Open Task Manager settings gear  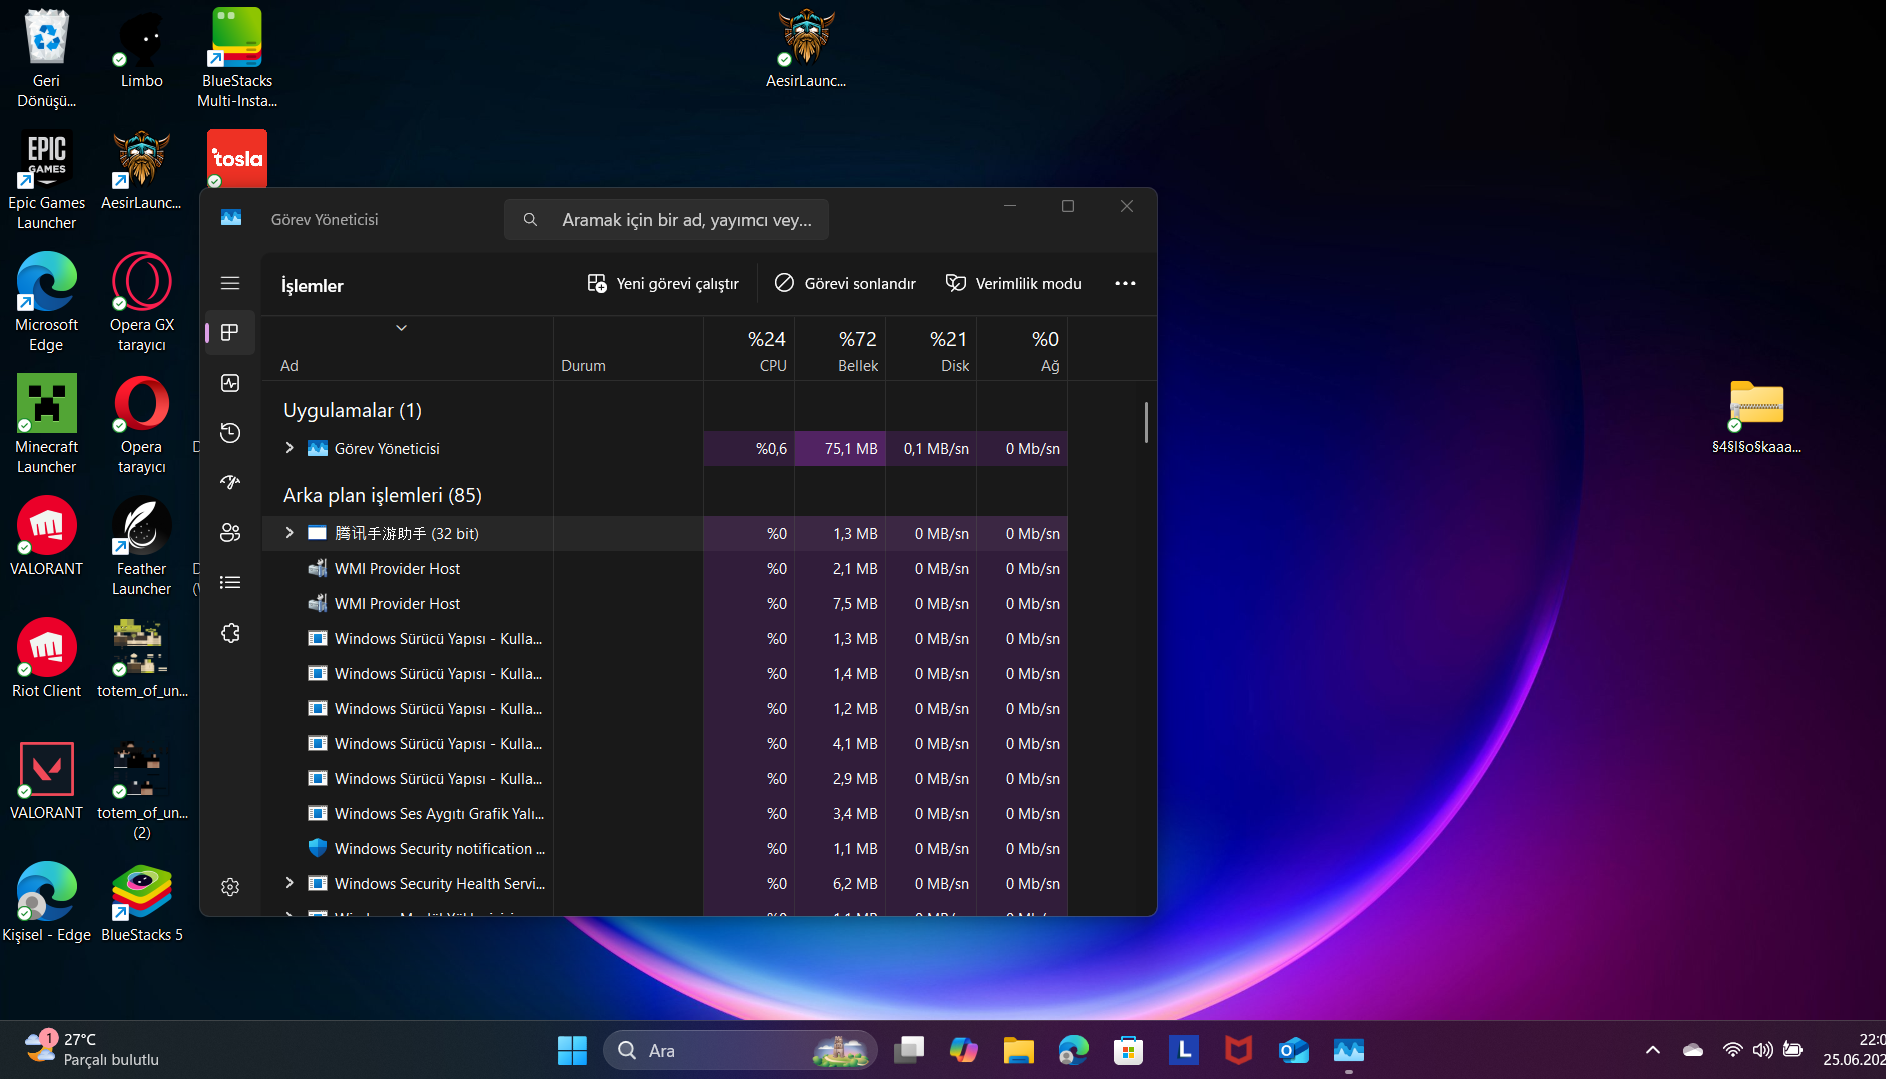(230, 887)
